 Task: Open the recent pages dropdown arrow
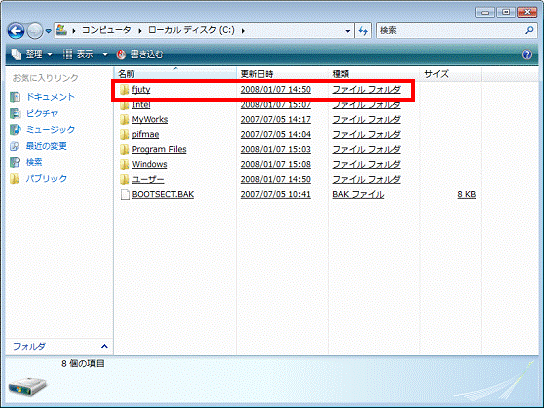pos(49,31)
